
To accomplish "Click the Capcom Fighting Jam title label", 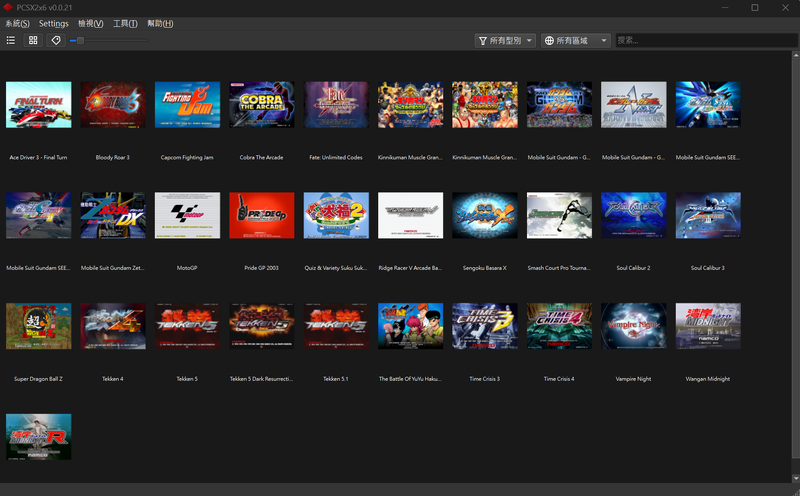I will 187,157.
